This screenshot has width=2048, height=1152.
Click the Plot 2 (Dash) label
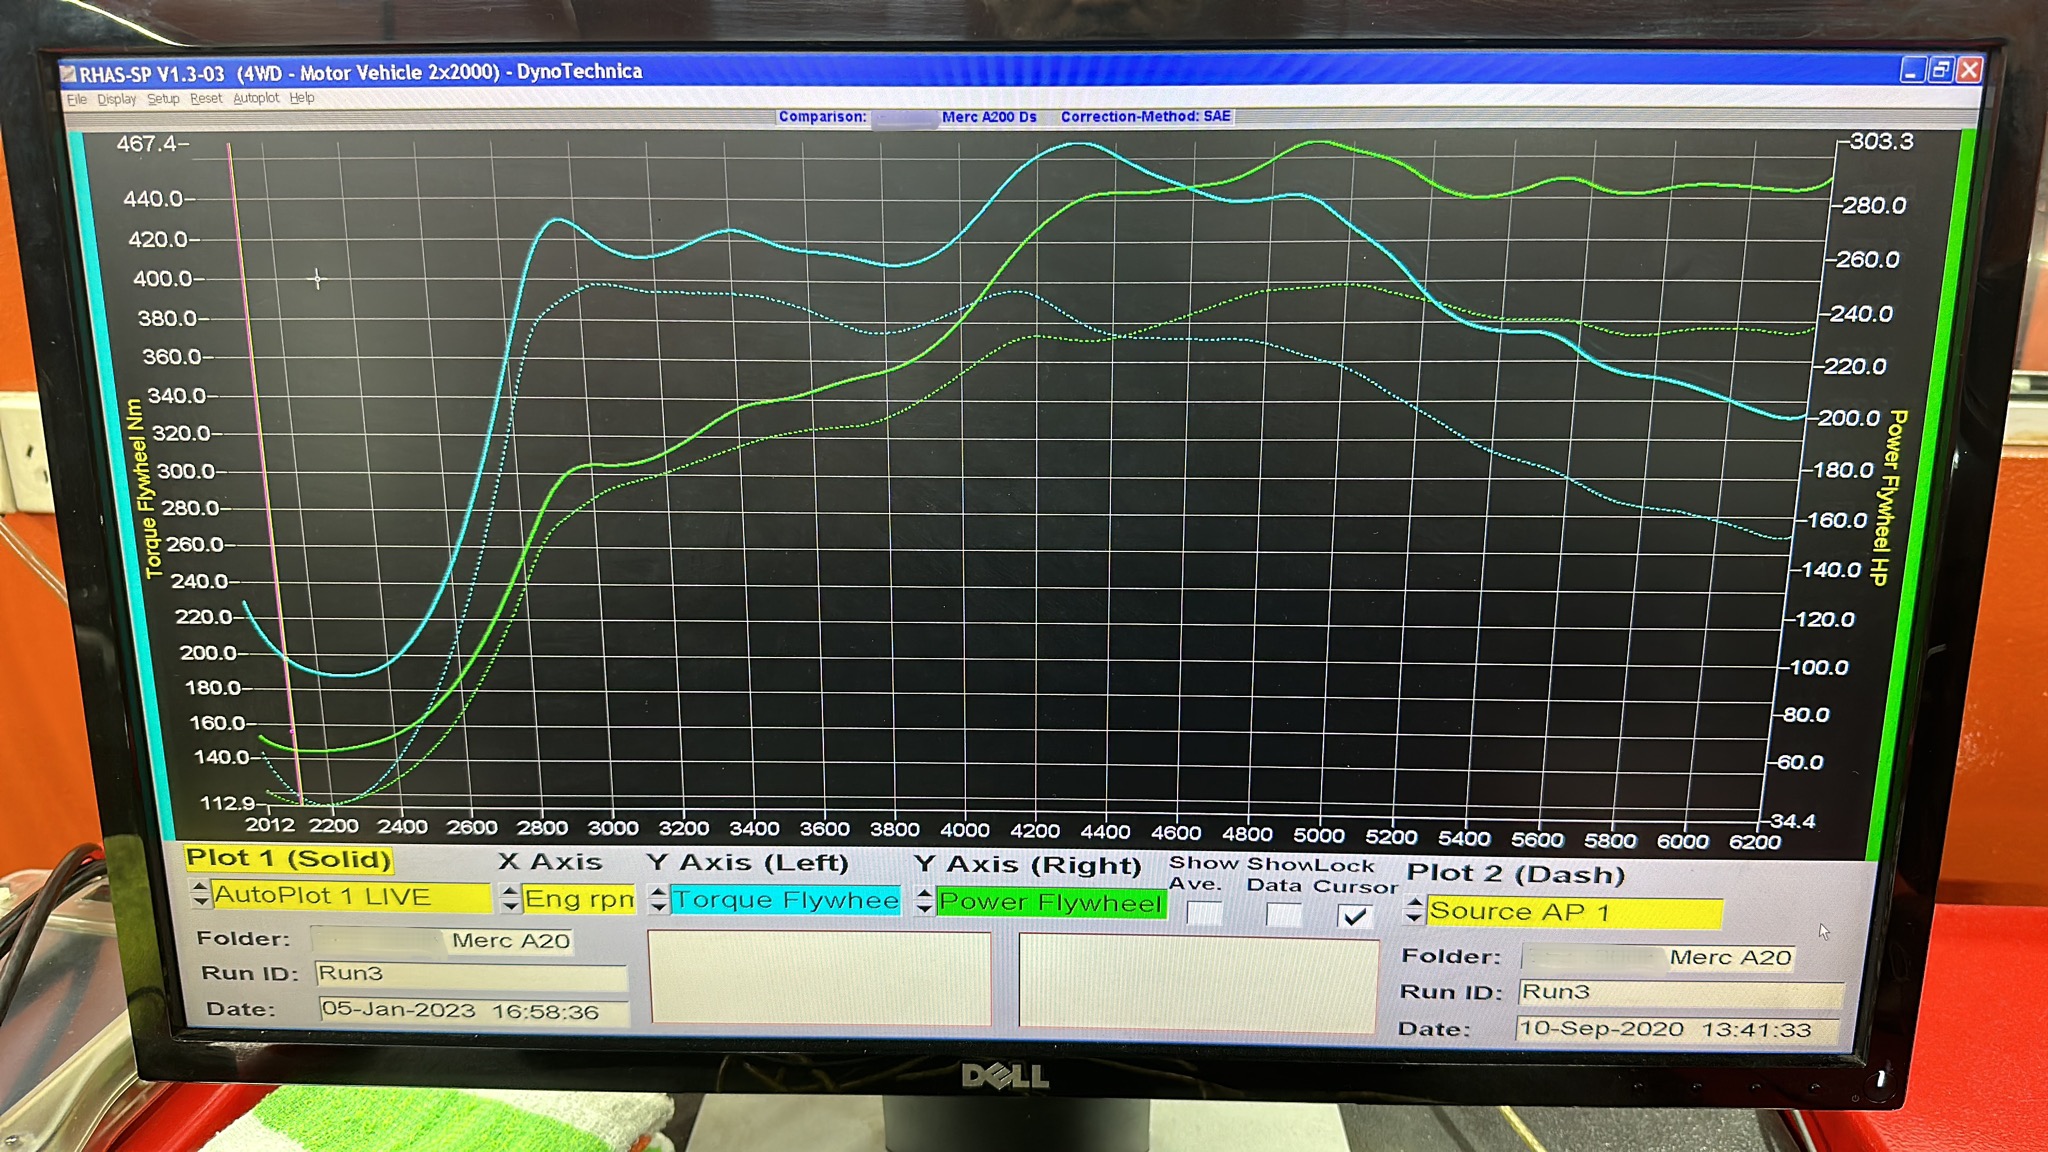(1515, 873)
